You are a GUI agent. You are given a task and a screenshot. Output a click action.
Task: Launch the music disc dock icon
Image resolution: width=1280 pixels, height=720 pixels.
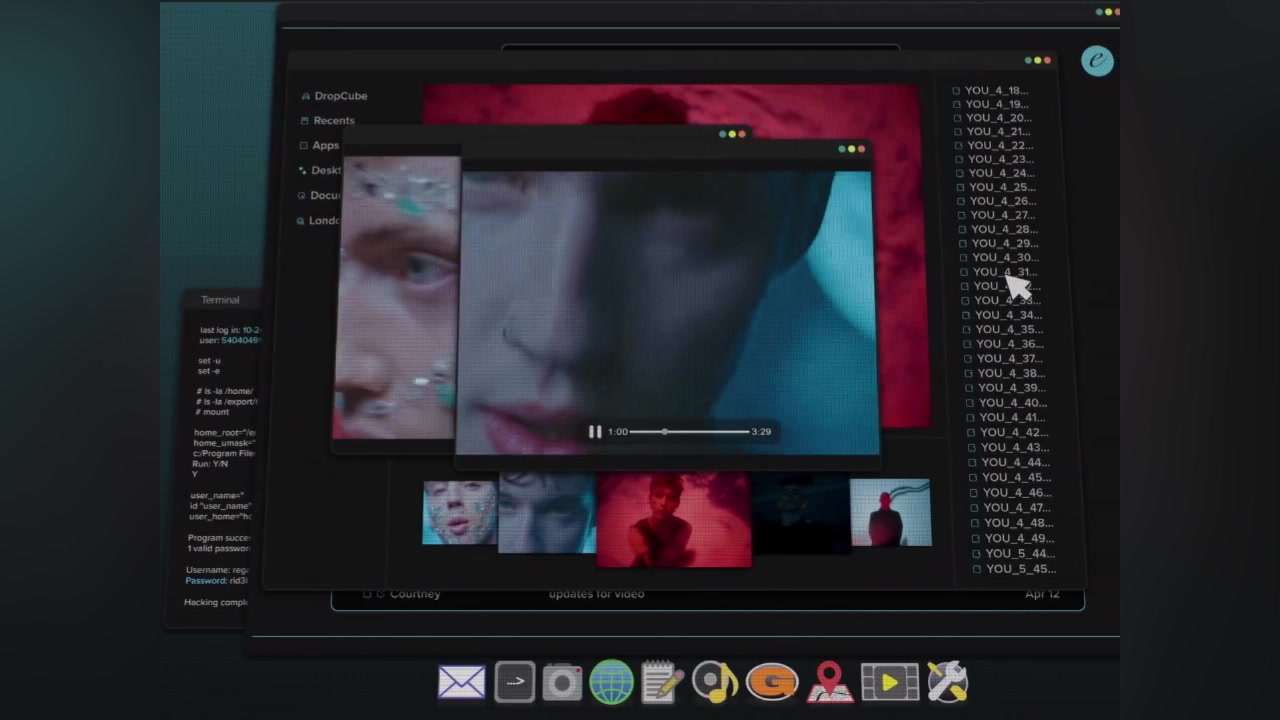click(715, 682)
